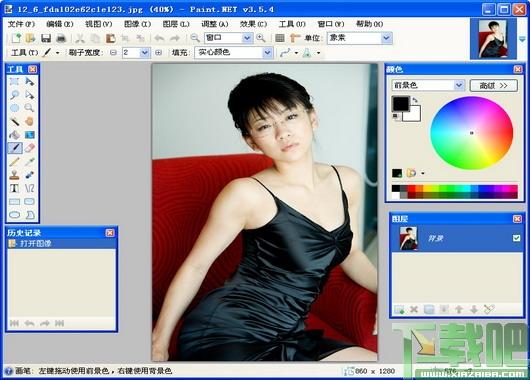The image size is (530, 380).
Task: Open the 编辑 menu
Action: (59, 24)
